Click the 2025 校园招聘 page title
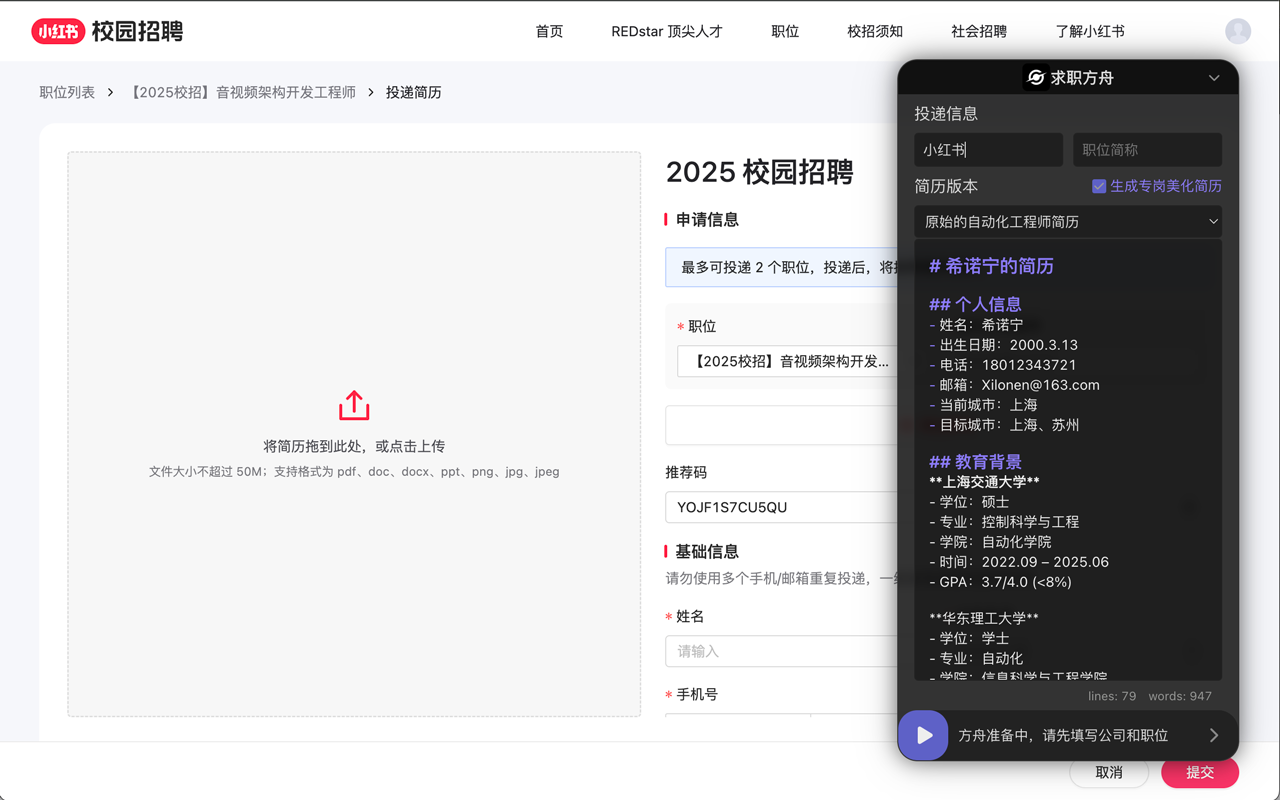Image resolution: width=1280 pixels, height=800 pixels. (760, 172)
